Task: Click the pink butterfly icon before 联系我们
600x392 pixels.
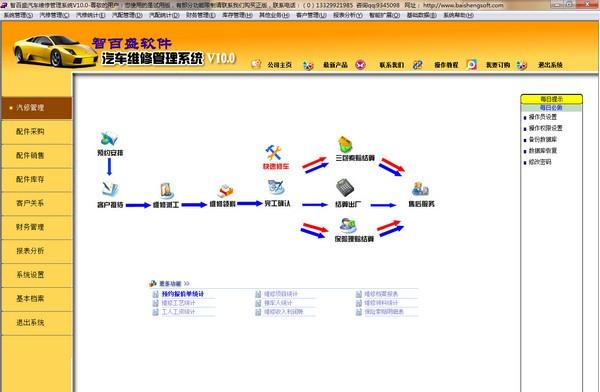Action: [360, 65]
